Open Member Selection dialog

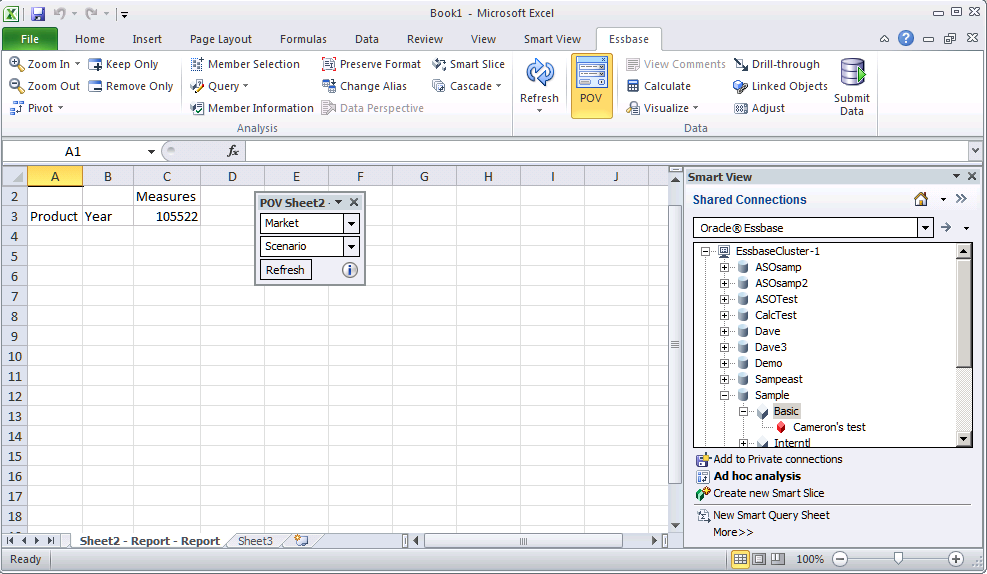point(245,64)
